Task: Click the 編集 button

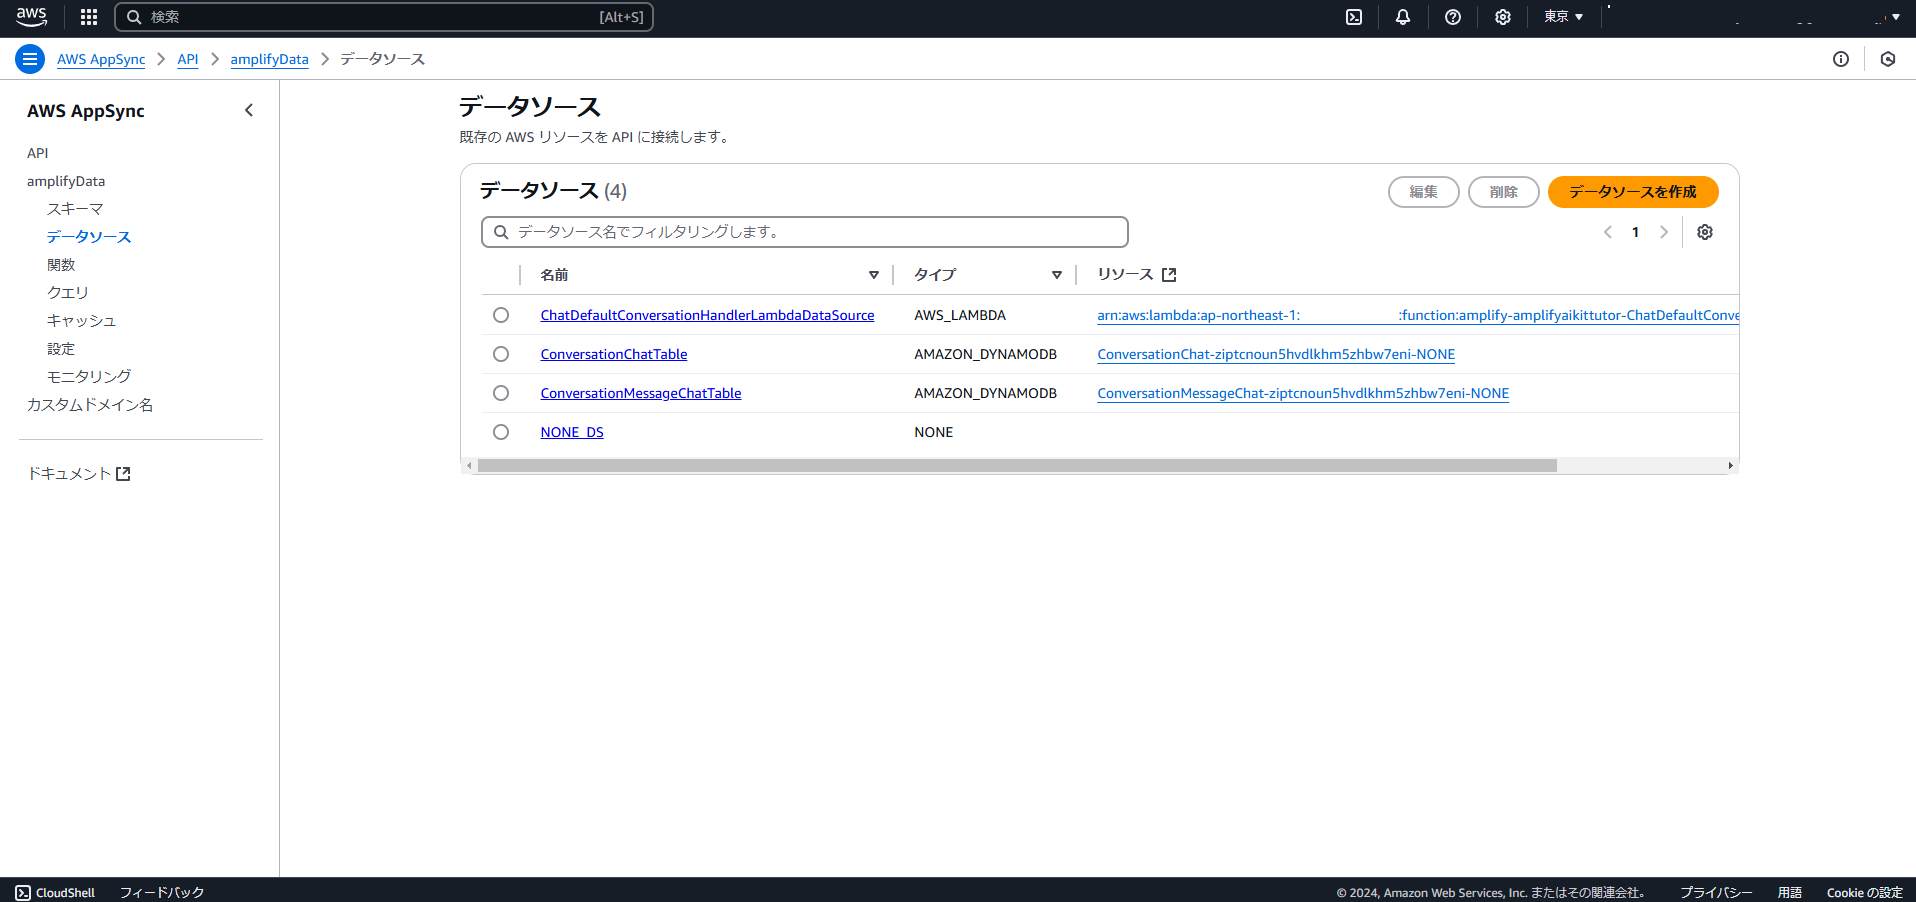Action: click(x=1424, y=192)
